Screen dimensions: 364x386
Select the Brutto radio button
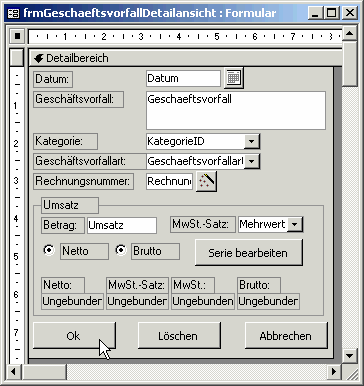pyautogui.click(x=121, y=250)
